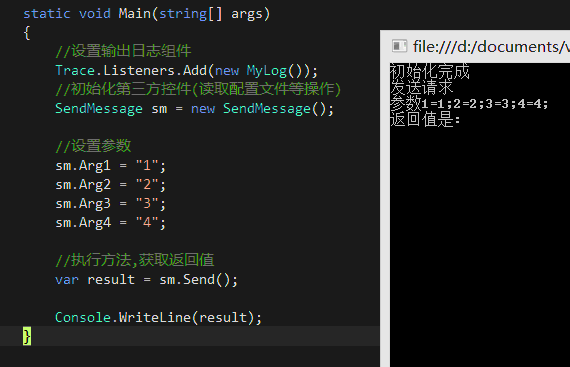Click the sm.Send() method call
Image resolution: width=570 pixels, height=367 pixels.
pyautogui.click(x=198, y=280)
